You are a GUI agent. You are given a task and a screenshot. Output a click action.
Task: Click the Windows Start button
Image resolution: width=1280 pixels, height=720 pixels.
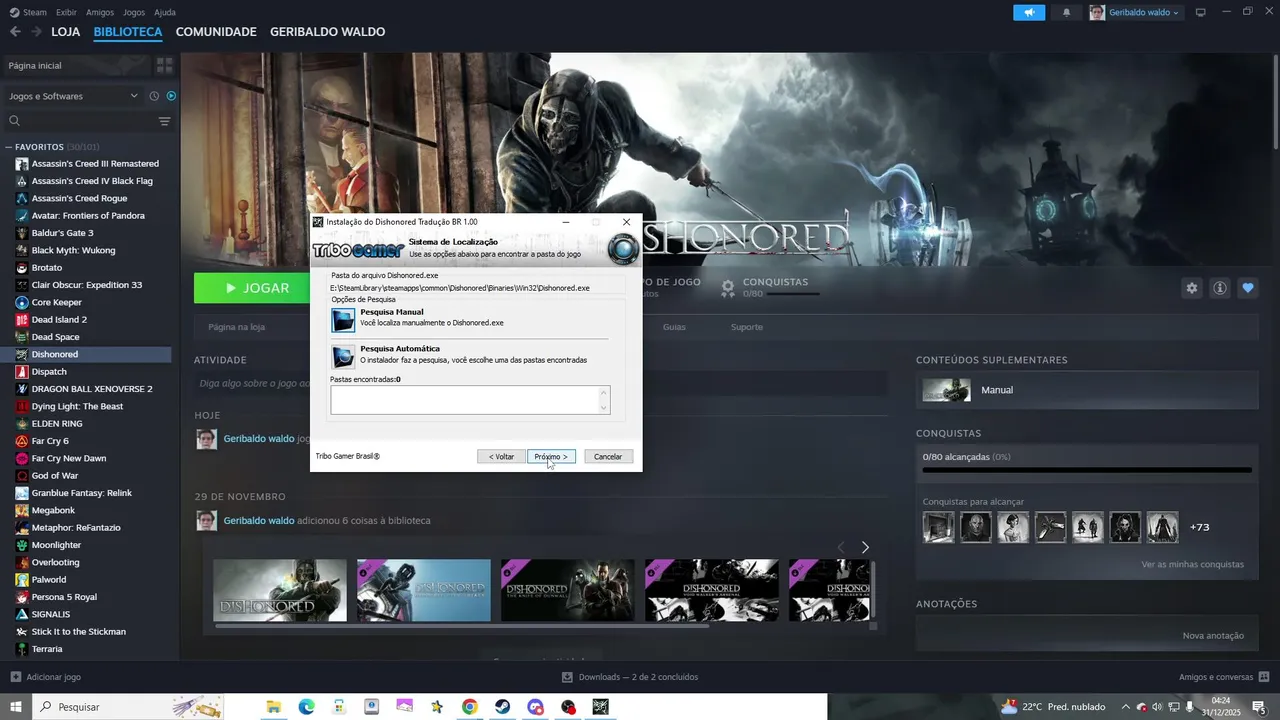[x=16, y=707]
